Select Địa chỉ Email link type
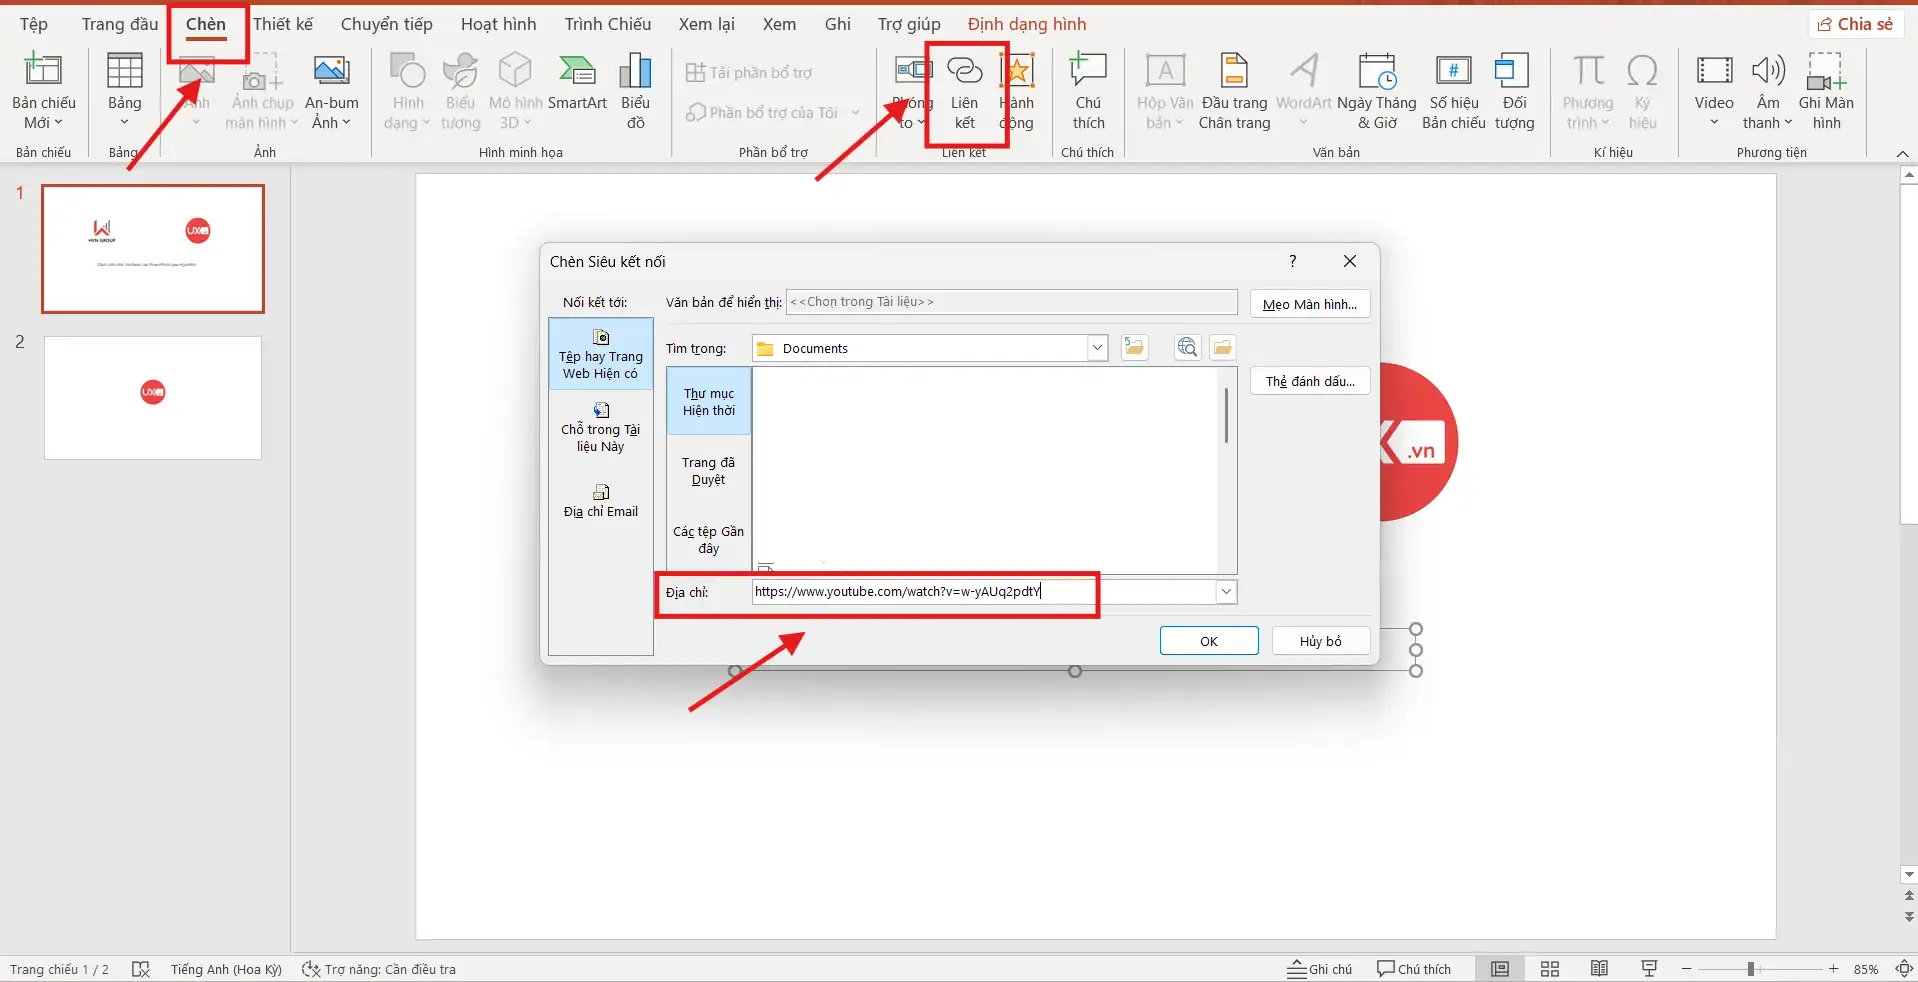1918x982 pixels. point(600,501)
